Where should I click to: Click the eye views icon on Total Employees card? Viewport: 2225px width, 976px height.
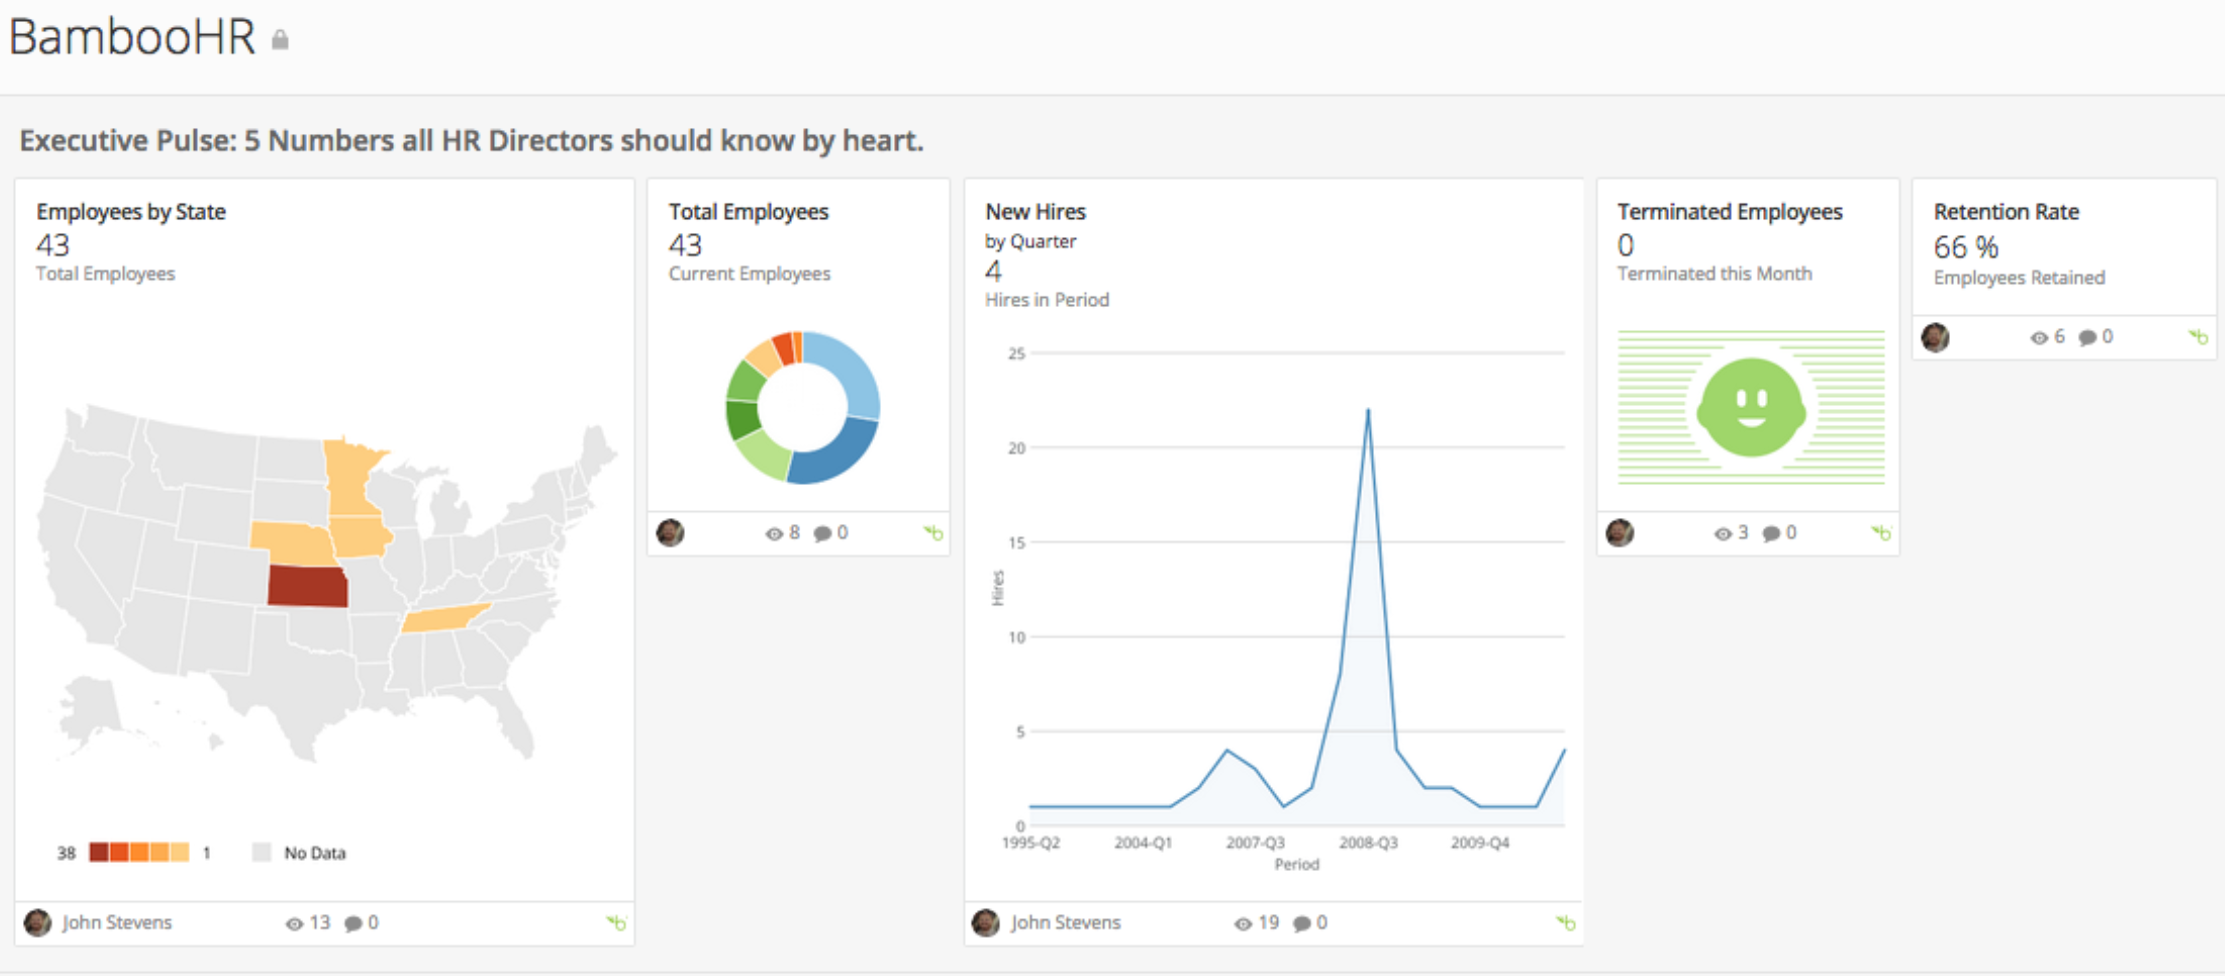(773, 533)
